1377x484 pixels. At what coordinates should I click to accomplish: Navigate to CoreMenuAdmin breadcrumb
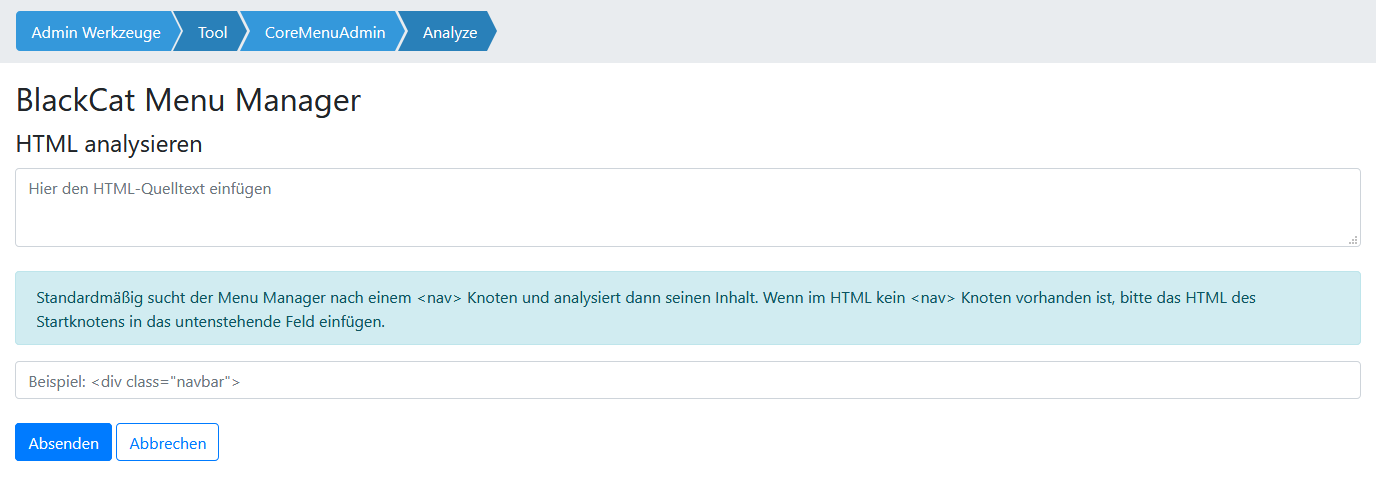point(325,32)
